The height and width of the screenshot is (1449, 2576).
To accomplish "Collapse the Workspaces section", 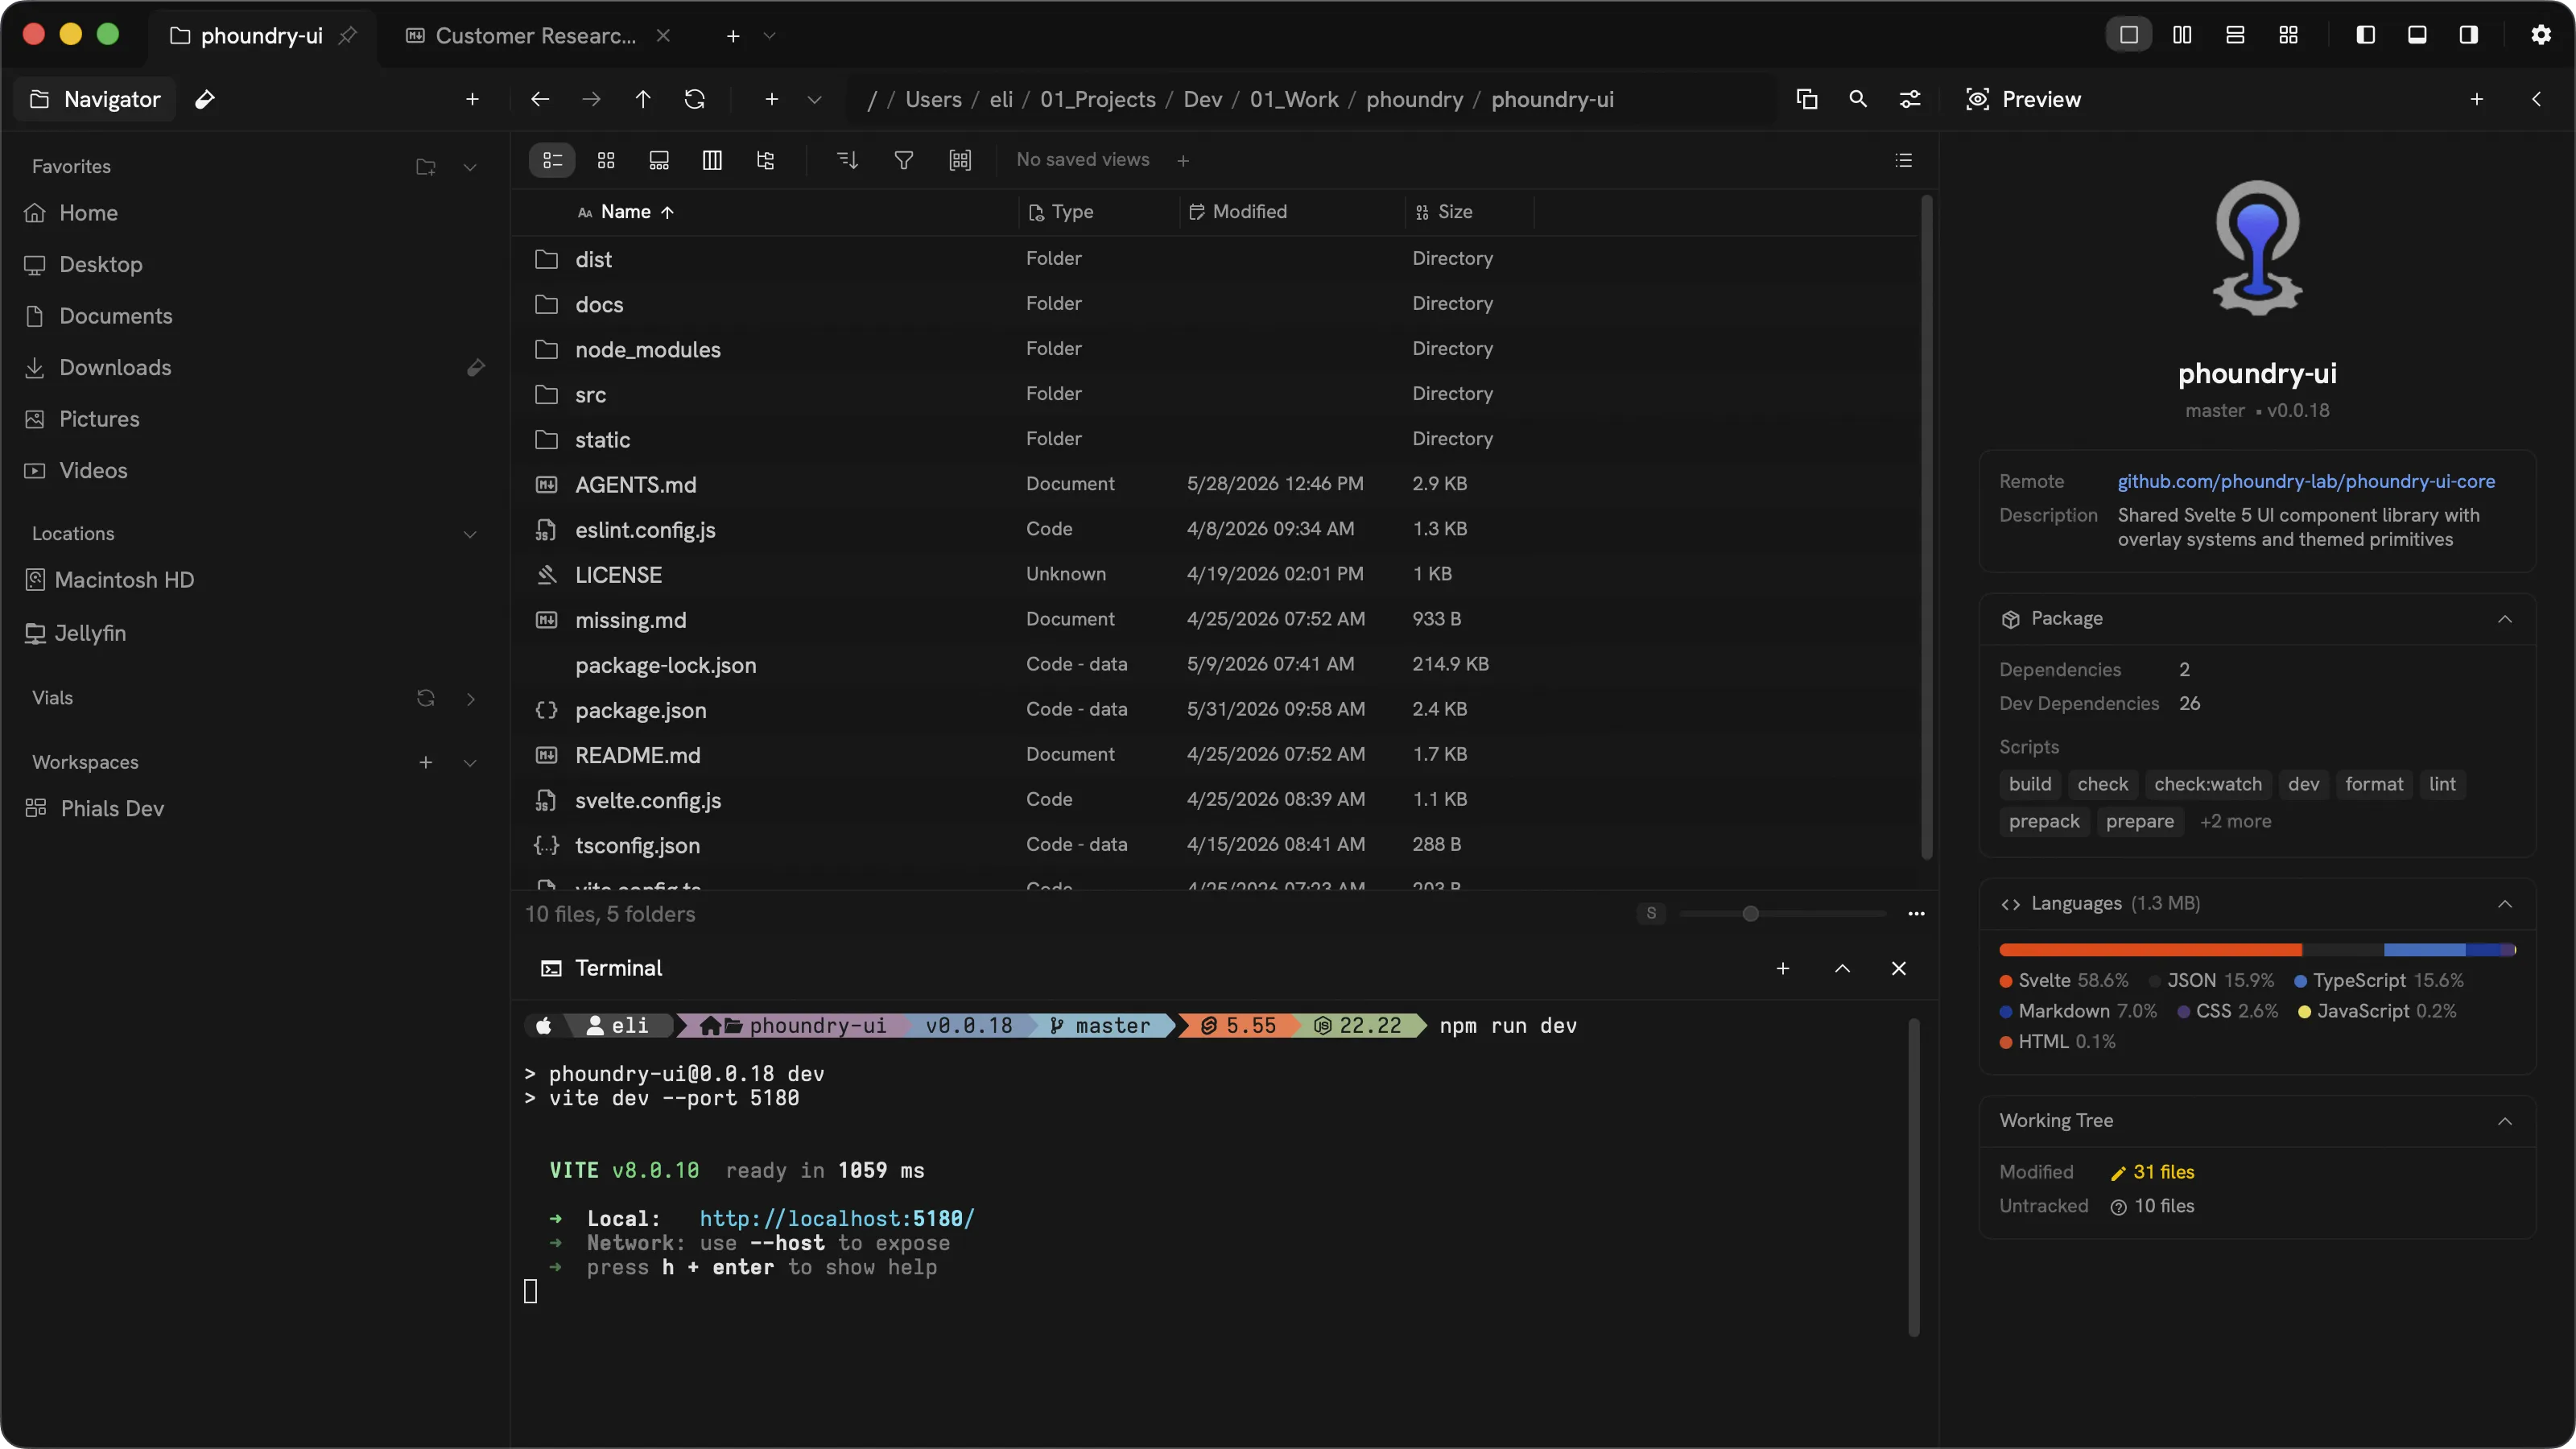I will [x=470, y=762].
